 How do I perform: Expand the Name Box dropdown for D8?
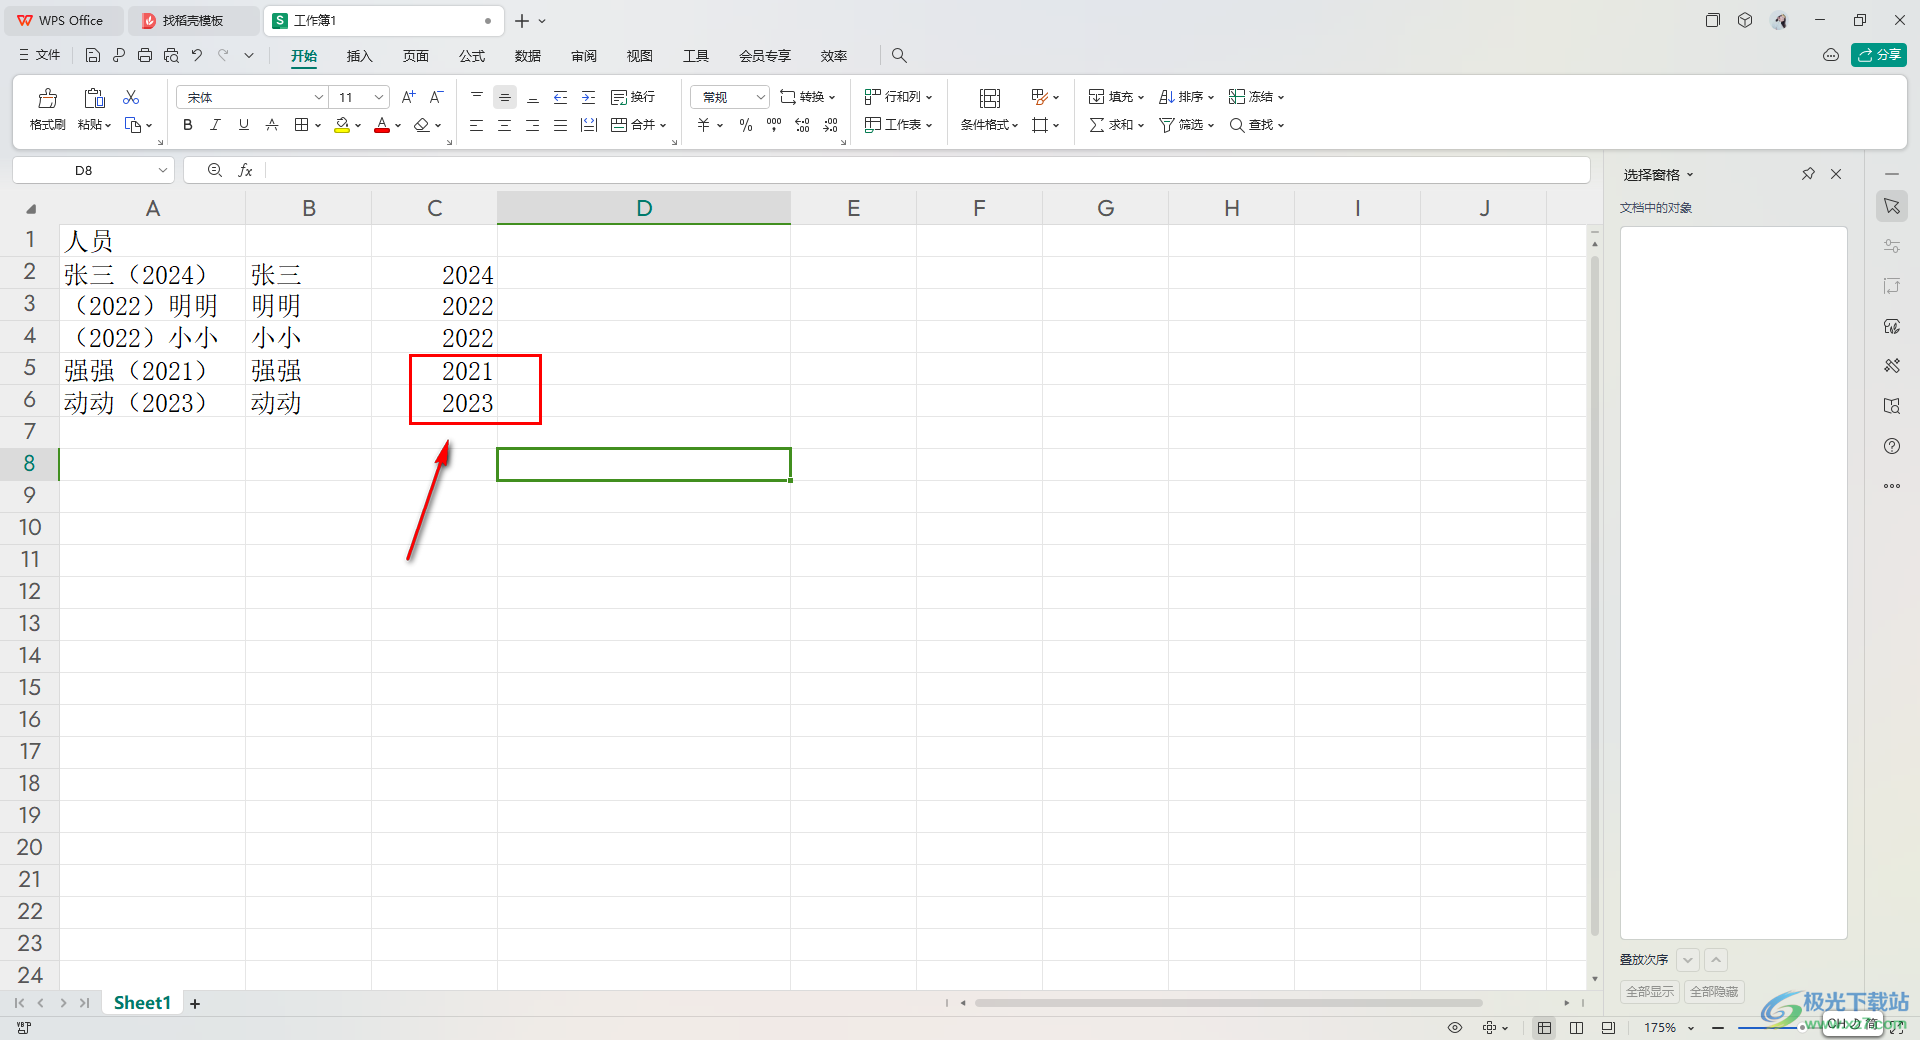163,171
